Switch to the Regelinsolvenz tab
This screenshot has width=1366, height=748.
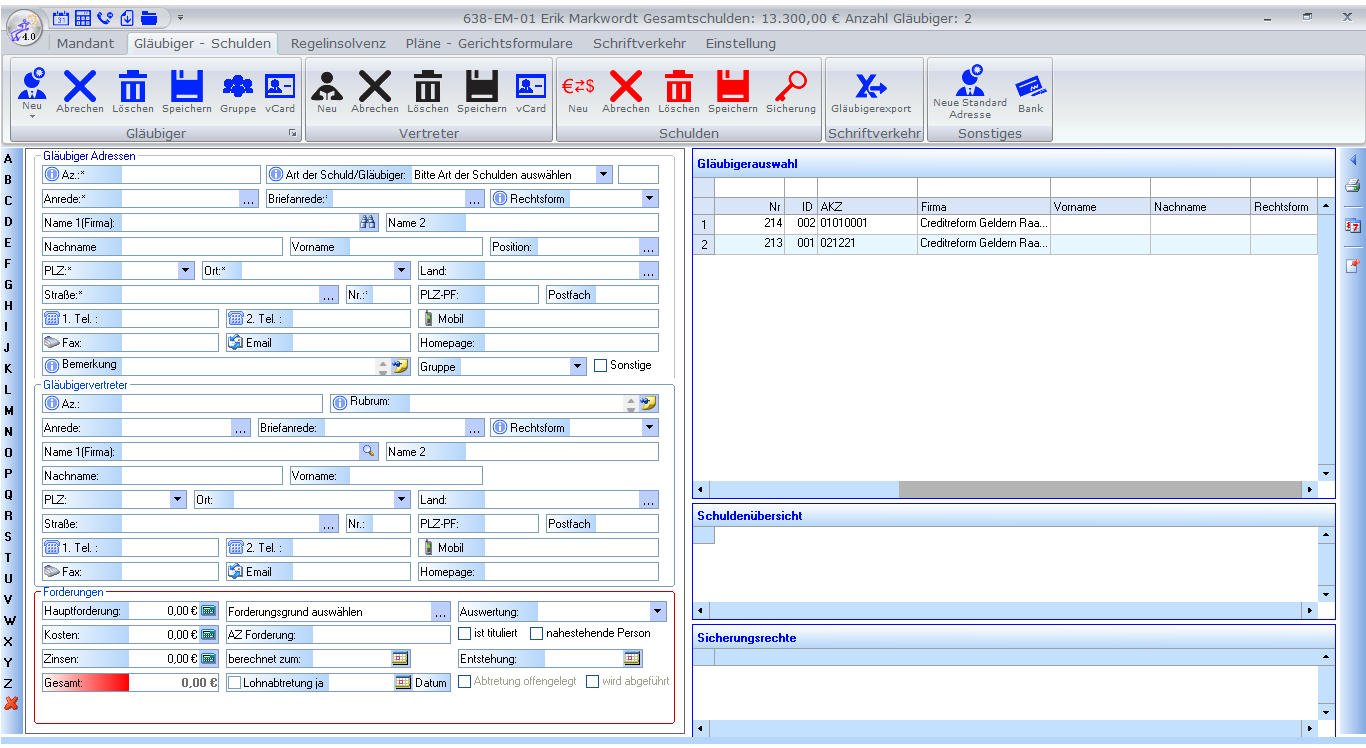338,43
